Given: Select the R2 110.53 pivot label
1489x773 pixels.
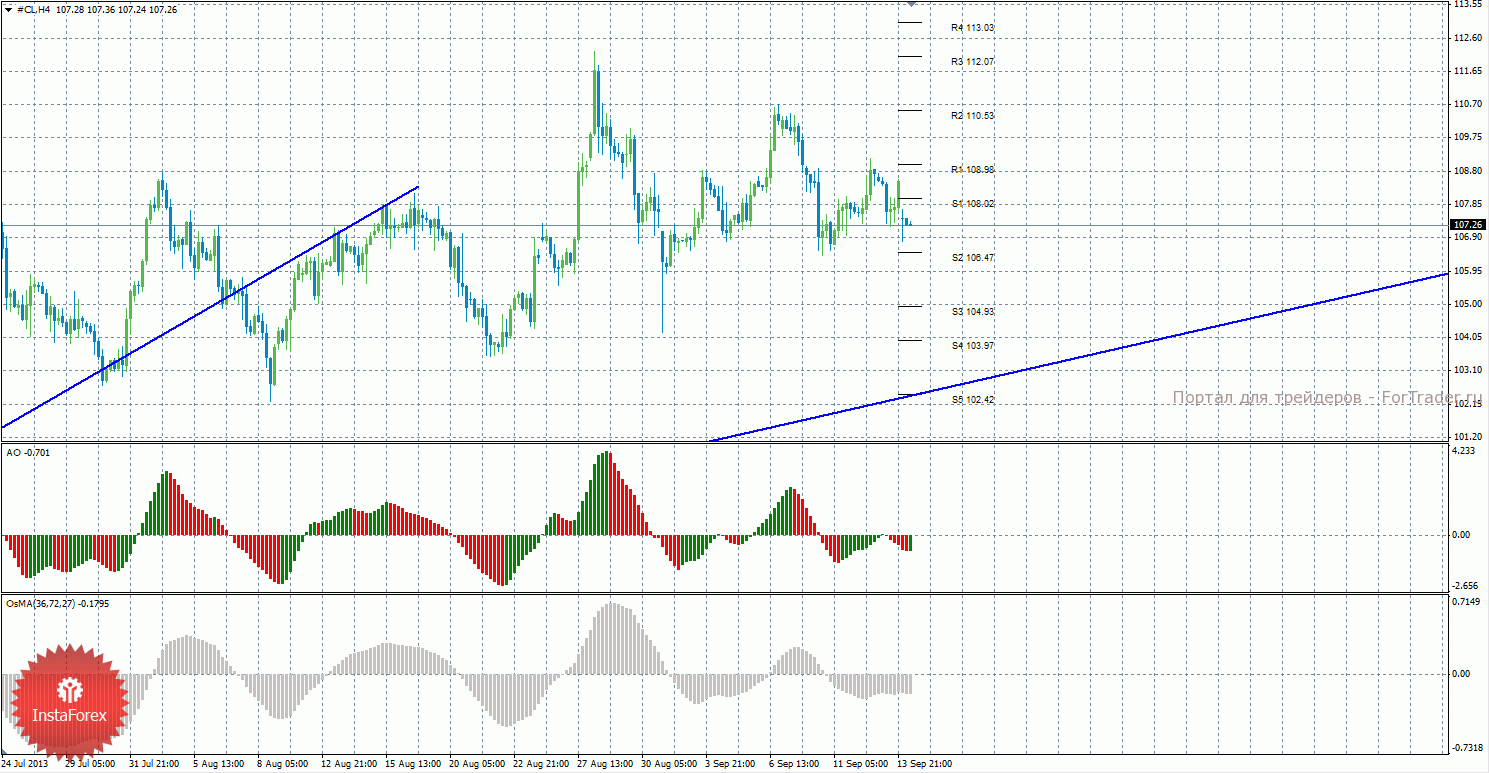Looking at the screenshot, I should click(973, 116).
